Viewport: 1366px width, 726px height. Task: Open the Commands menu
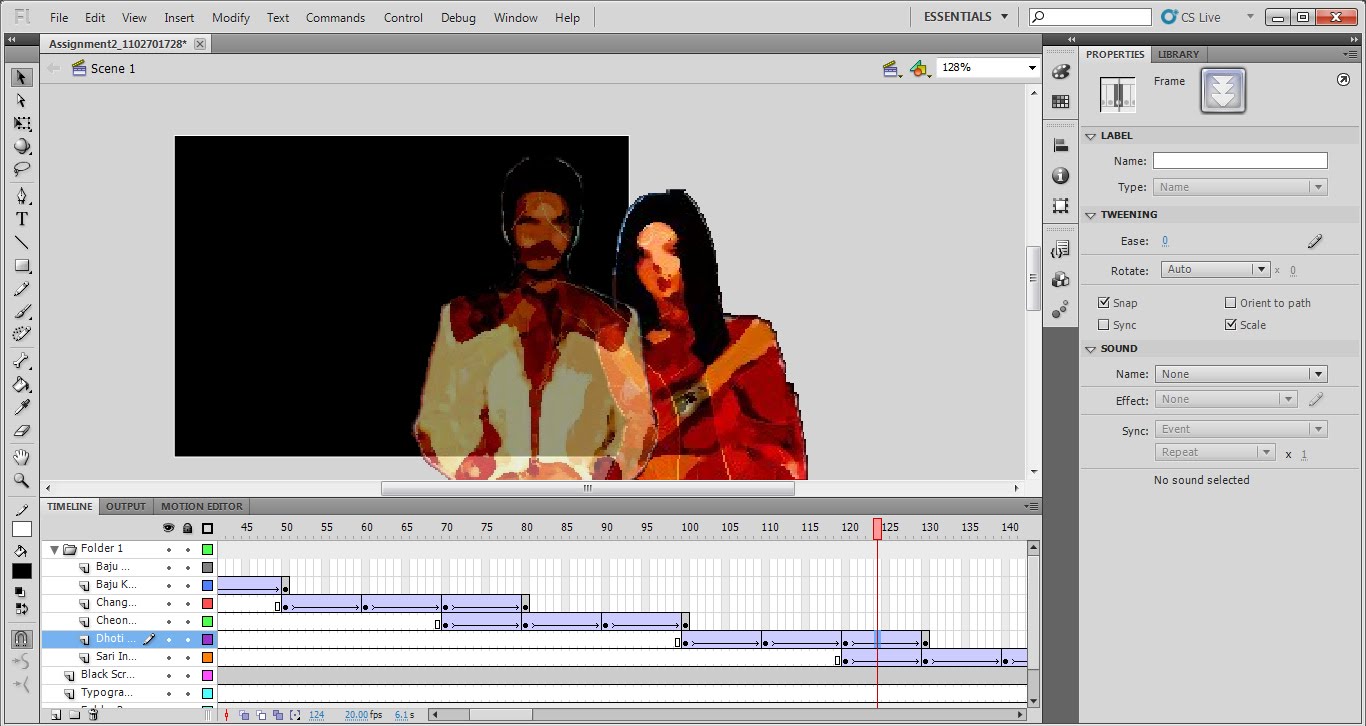point(335,17)
